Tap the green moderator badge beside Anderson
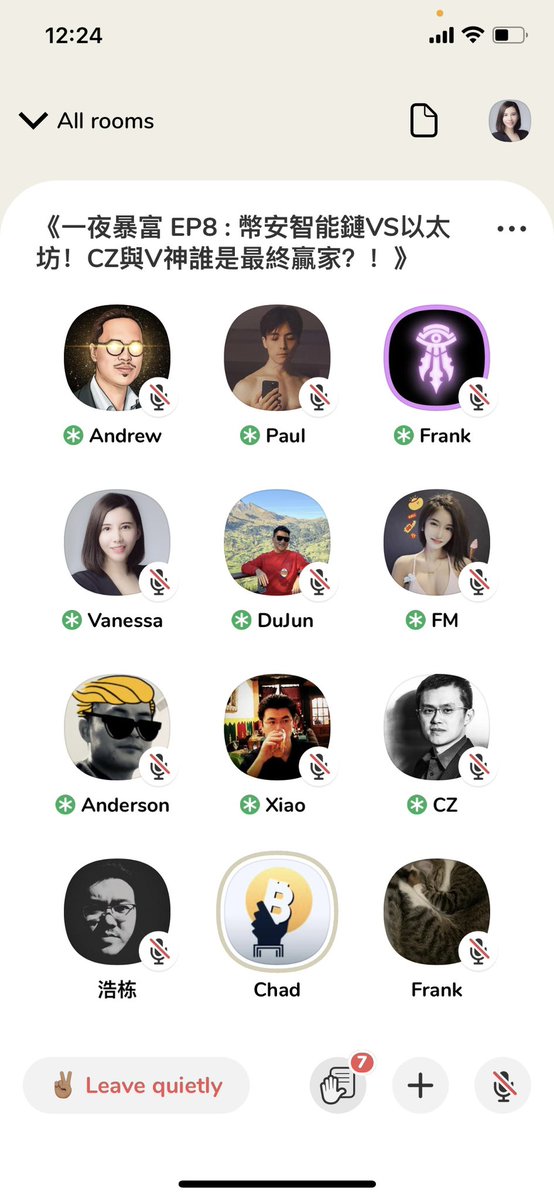The height and width of the screenshot is (1199, 554). tap(66, 805)
